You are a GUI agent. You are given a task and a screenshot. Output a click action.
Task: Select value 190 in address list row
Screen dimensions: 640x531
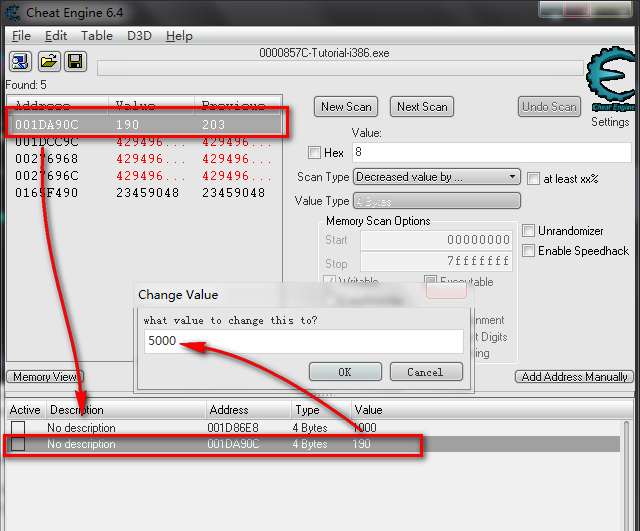[362, 444]
